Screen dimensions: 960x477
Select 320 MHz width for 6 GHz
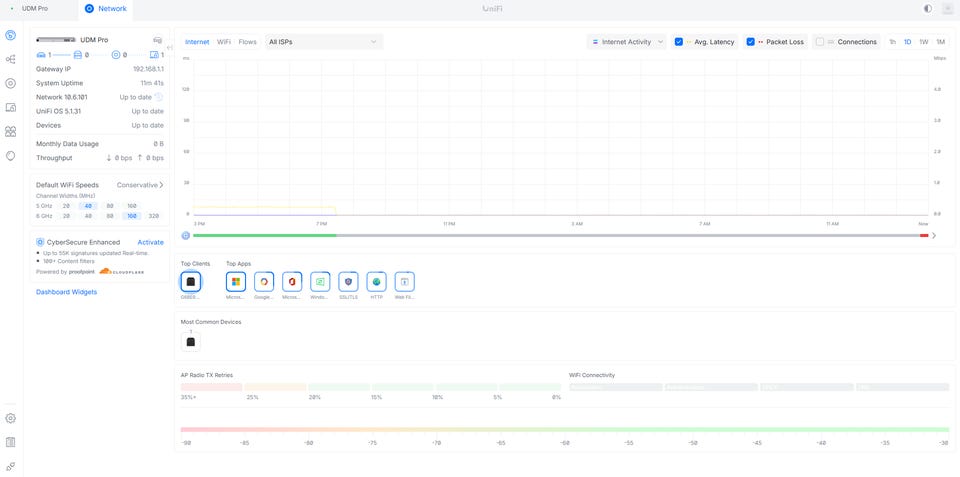pyautogui.click(x=154, y=216)
